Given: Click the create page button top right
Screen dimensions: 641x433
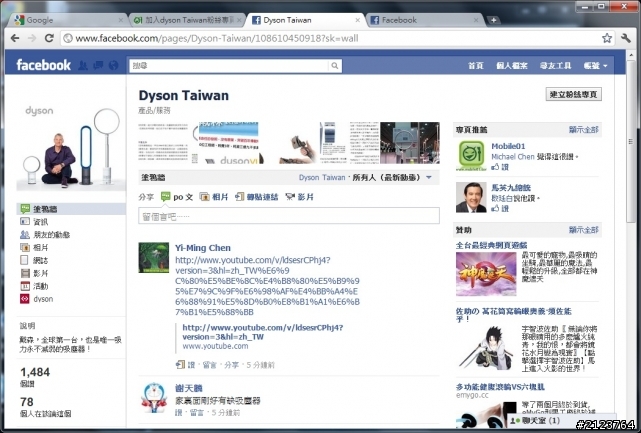Looking at the screenshot, I should pos(574,94).
